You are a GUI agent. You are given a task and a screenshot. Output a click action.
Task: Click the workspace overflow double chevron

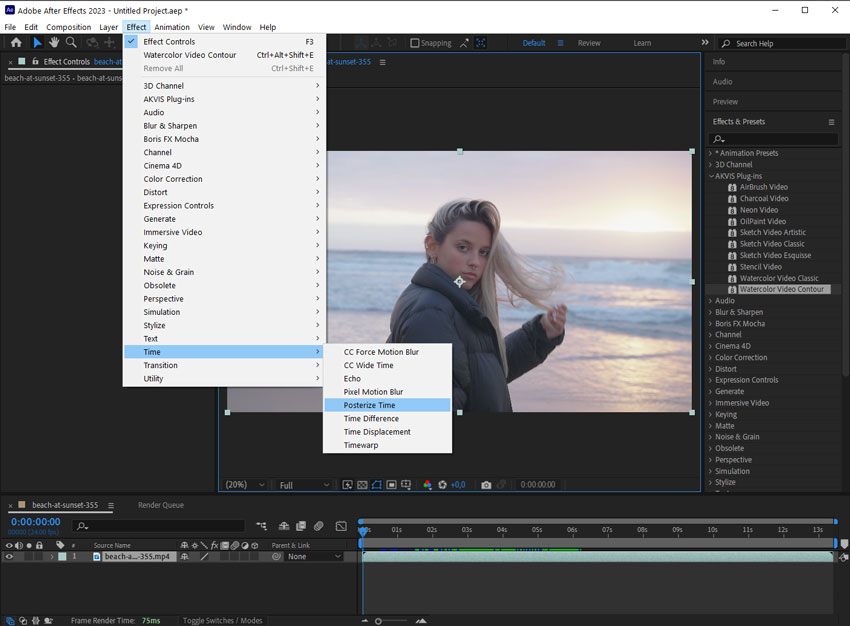pyautogui.click(x=705, y=42)
